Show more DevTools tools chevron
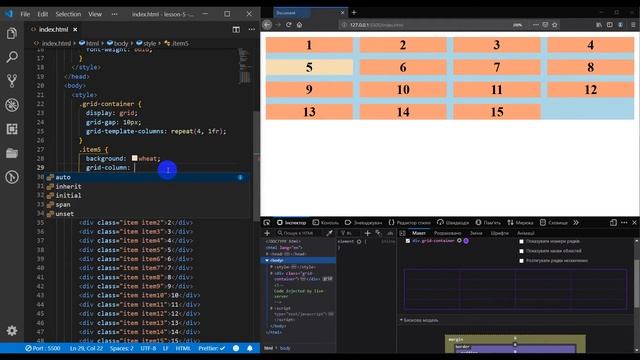This screenshot has width=640, height=360. point(576,222)
